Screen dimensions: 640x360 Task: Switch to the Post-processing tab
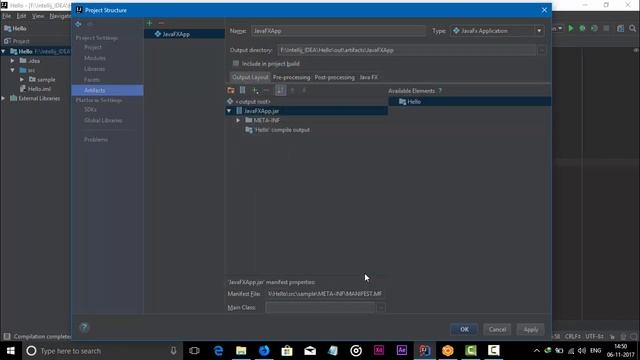coord(334,77)
